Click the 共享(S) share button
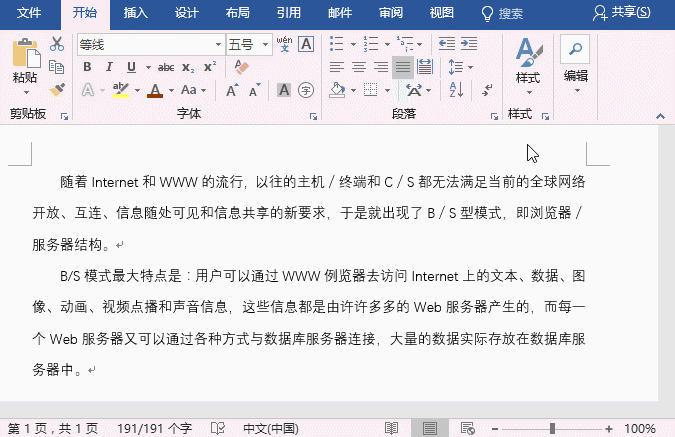This screenshot has height=437, width=675. coord(621,13)
